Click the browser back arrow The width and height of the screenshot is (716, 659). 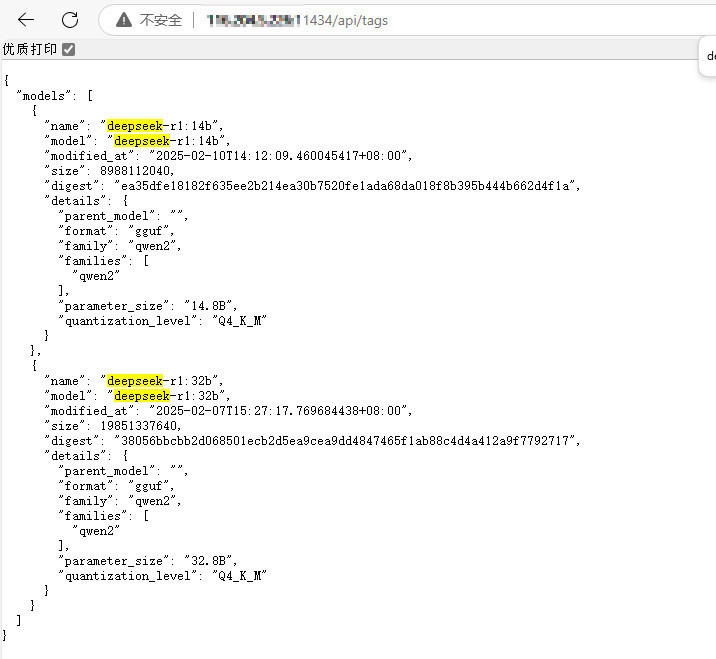pyautogui.click(x=26, y=20)
